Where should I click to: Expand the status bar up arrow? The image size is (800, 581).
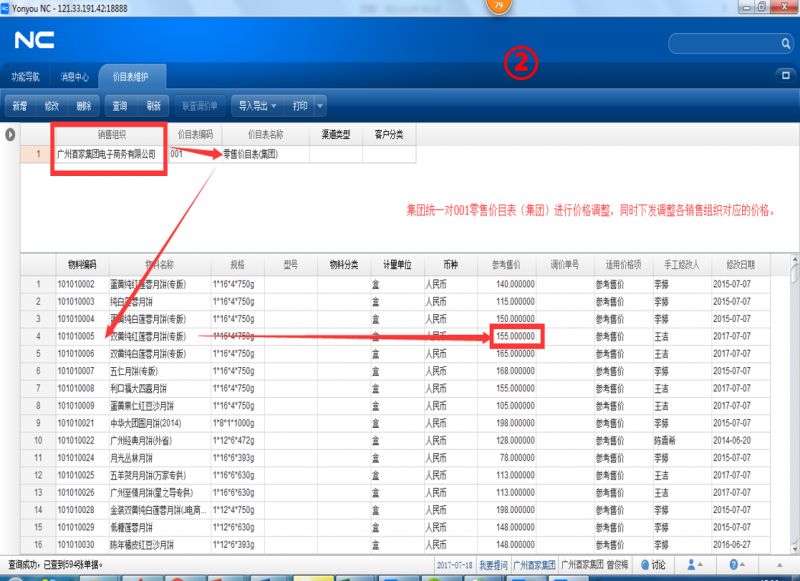tap(779, 565)
